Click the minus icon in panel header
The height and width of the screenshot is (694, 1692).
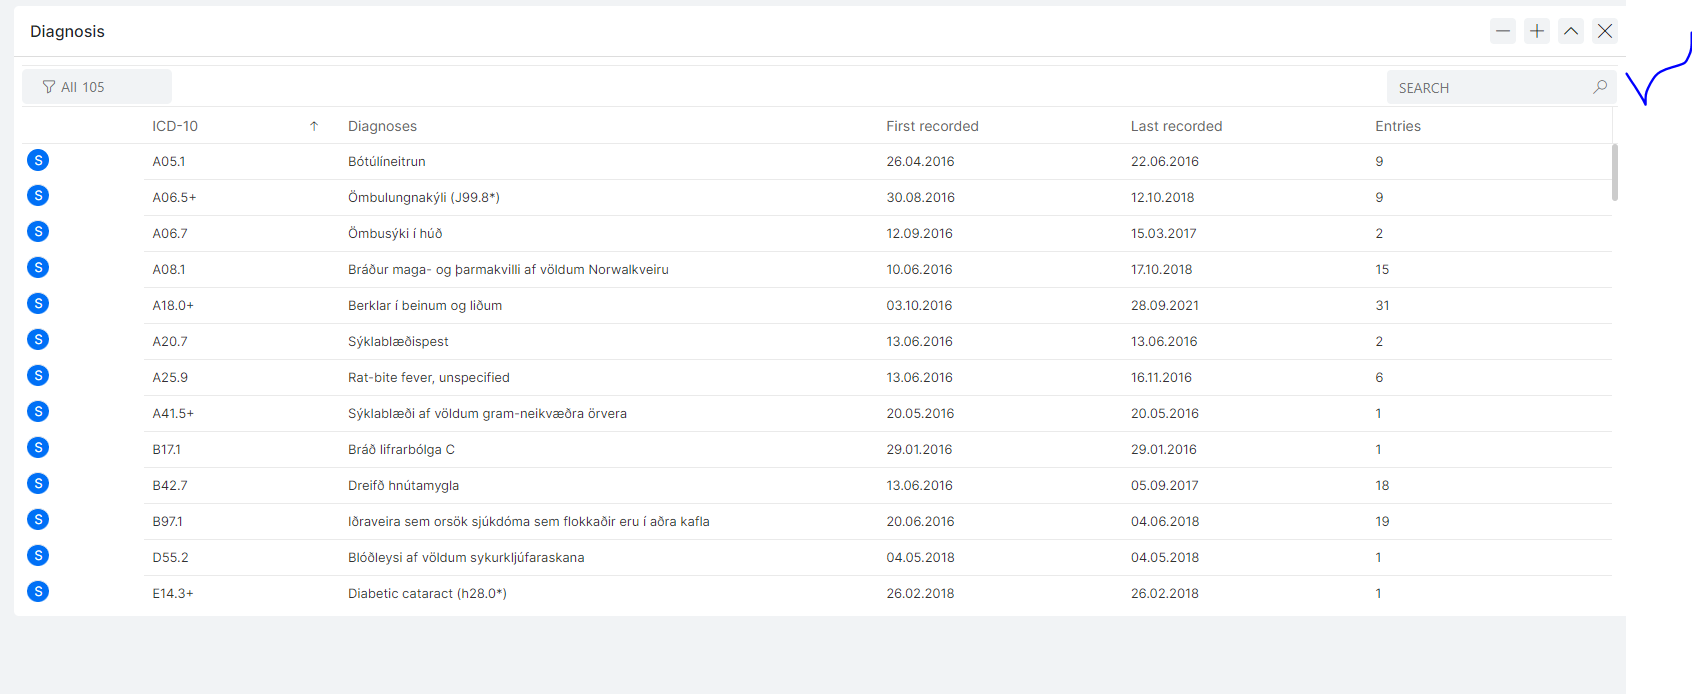coord(1503,31)
